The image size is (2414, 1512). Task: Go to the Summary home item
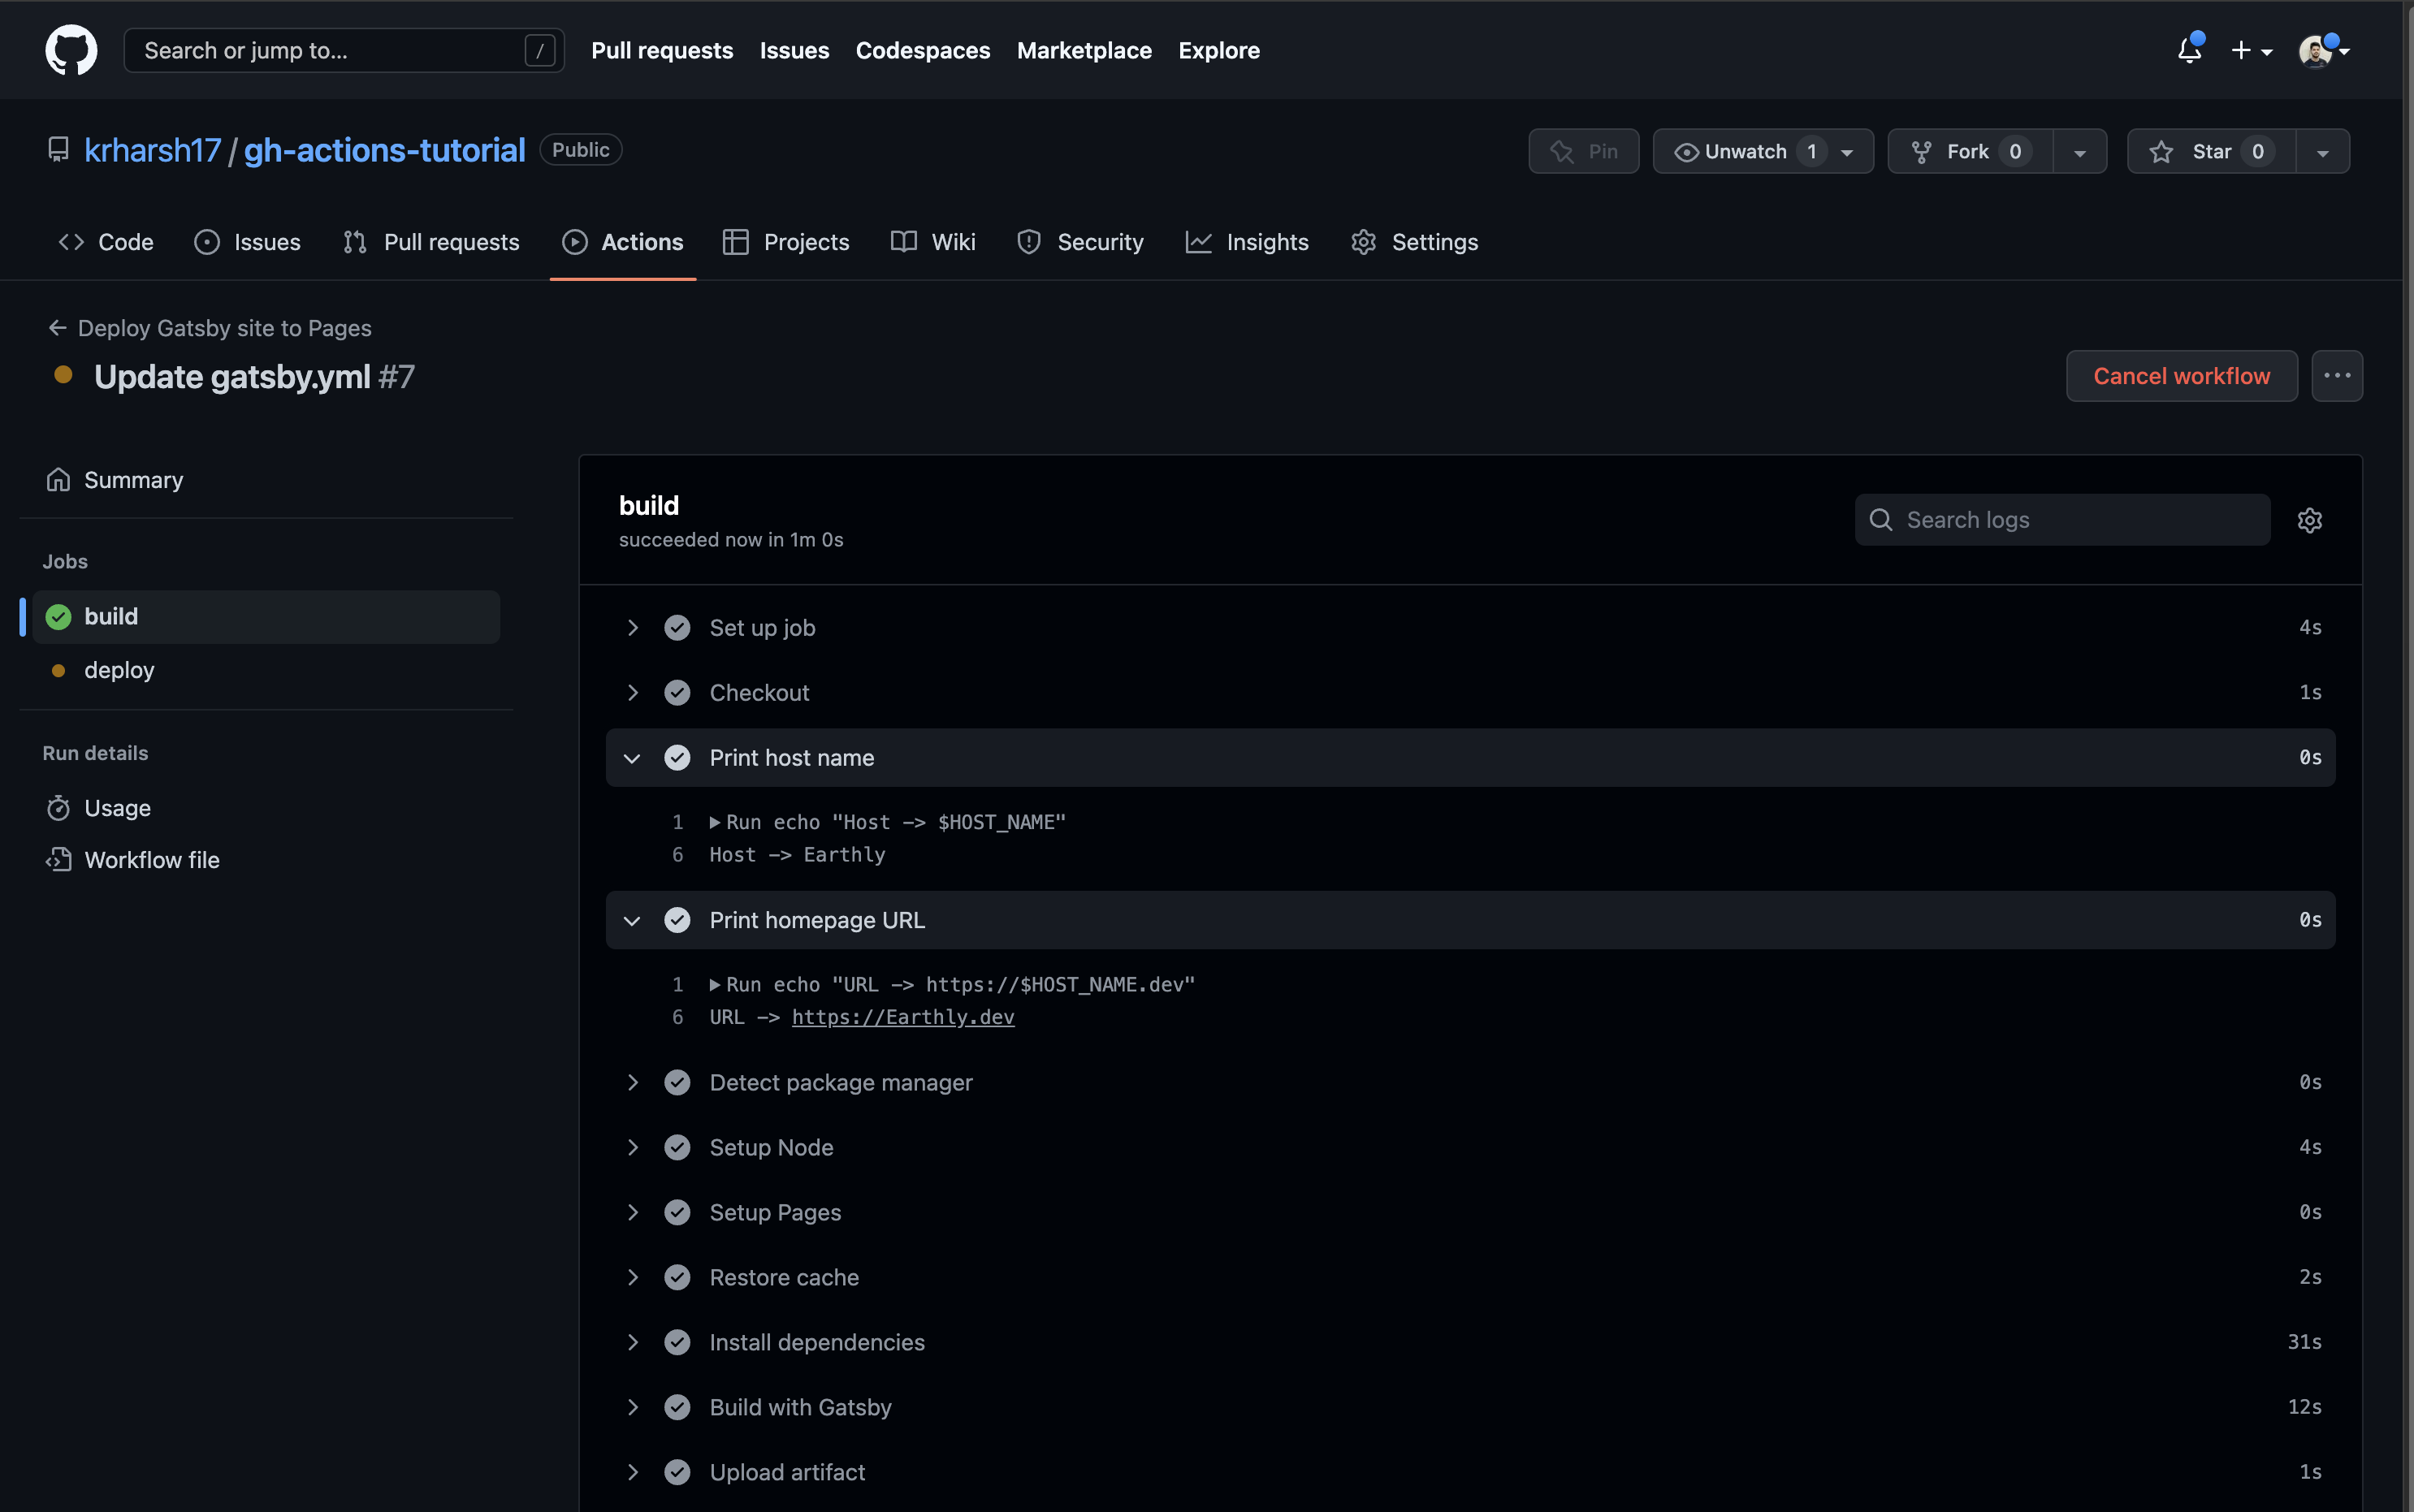133,480
